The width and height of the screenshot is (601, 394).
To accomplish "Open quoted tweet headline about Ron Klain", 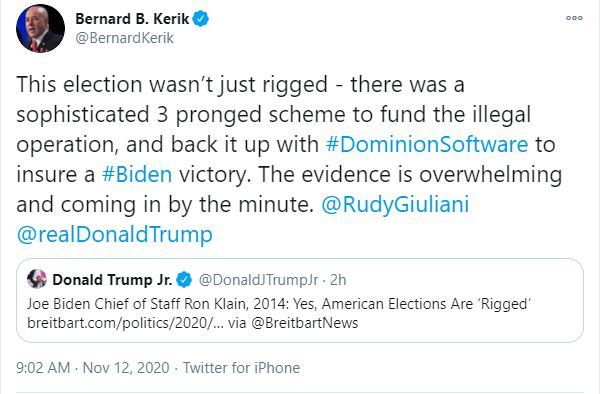I will tap(279, 304).
